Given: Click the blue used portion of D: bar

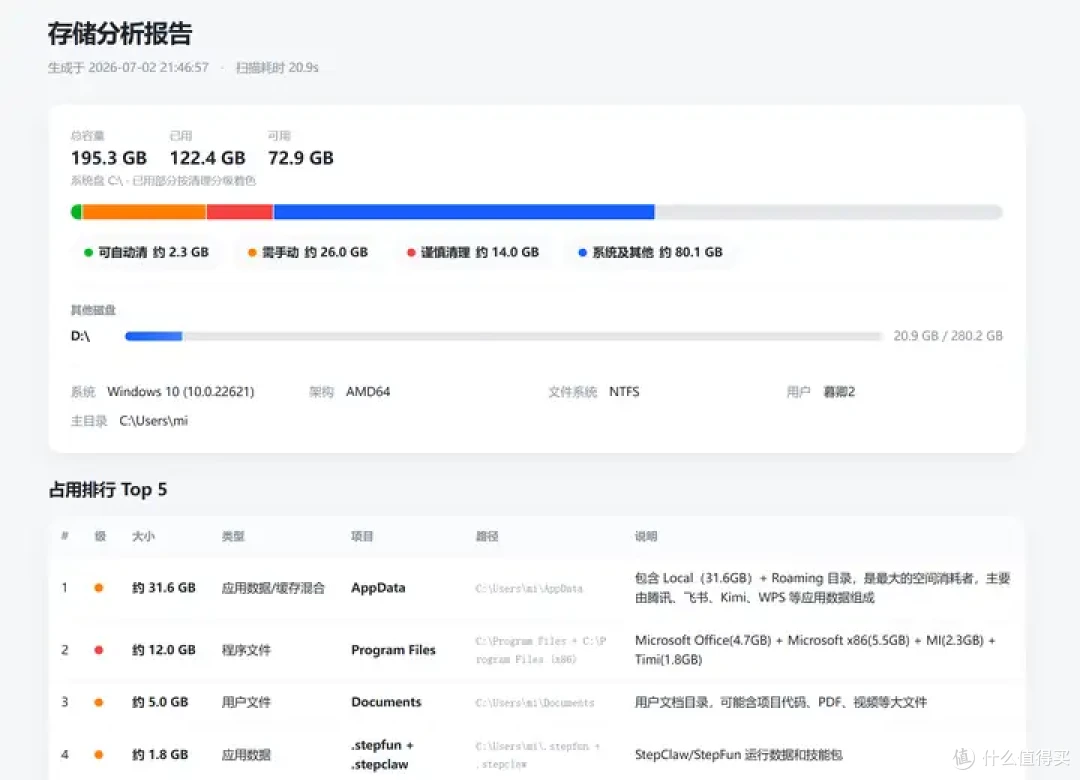Looking at the screenshot, I should click(x=154, y=336).
